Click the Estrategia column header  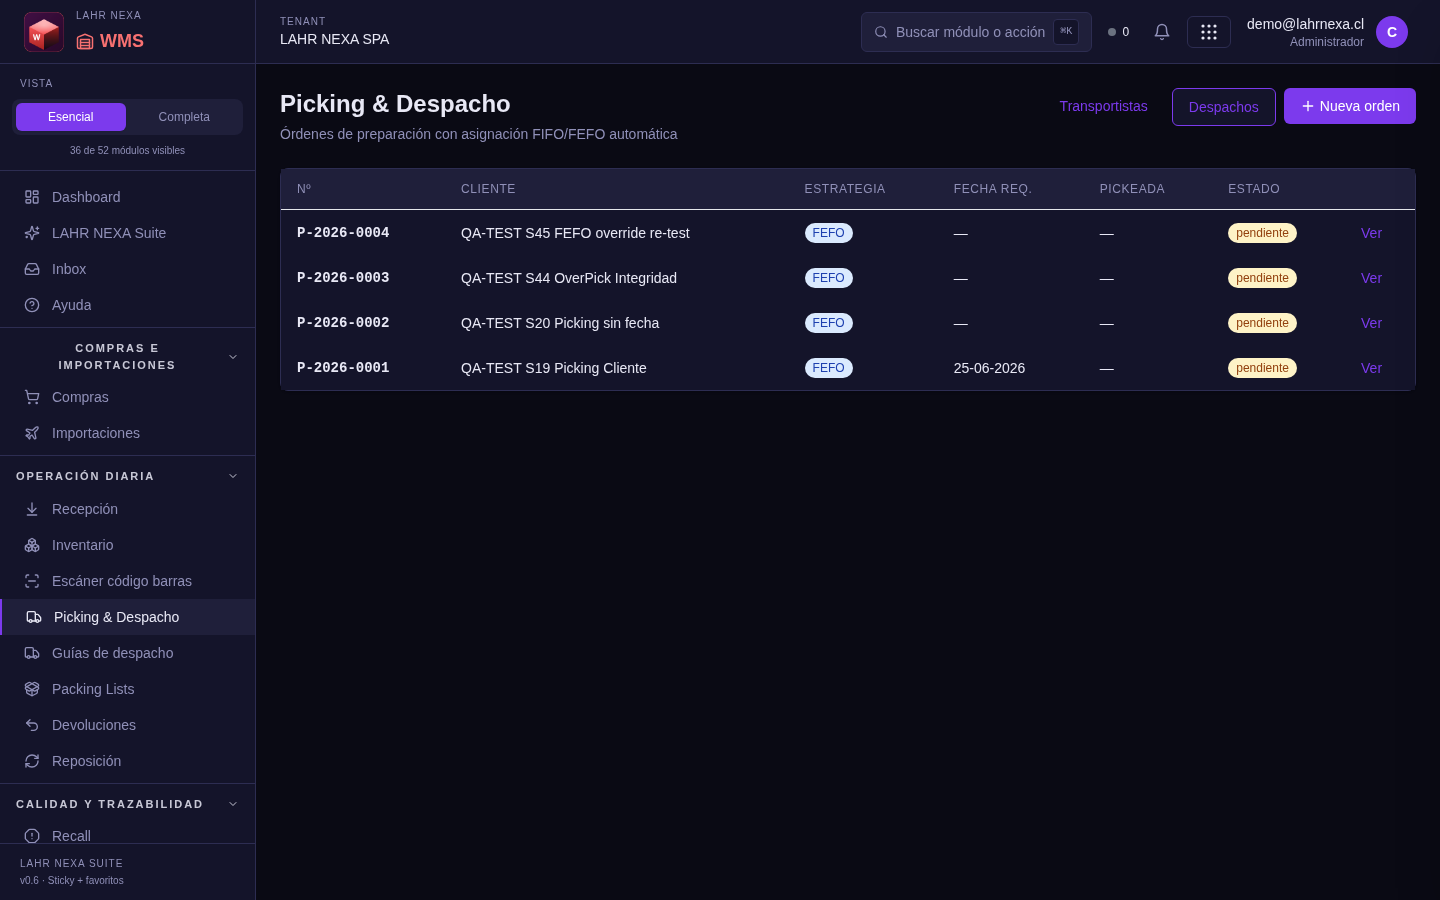click(x=845, y=189)
